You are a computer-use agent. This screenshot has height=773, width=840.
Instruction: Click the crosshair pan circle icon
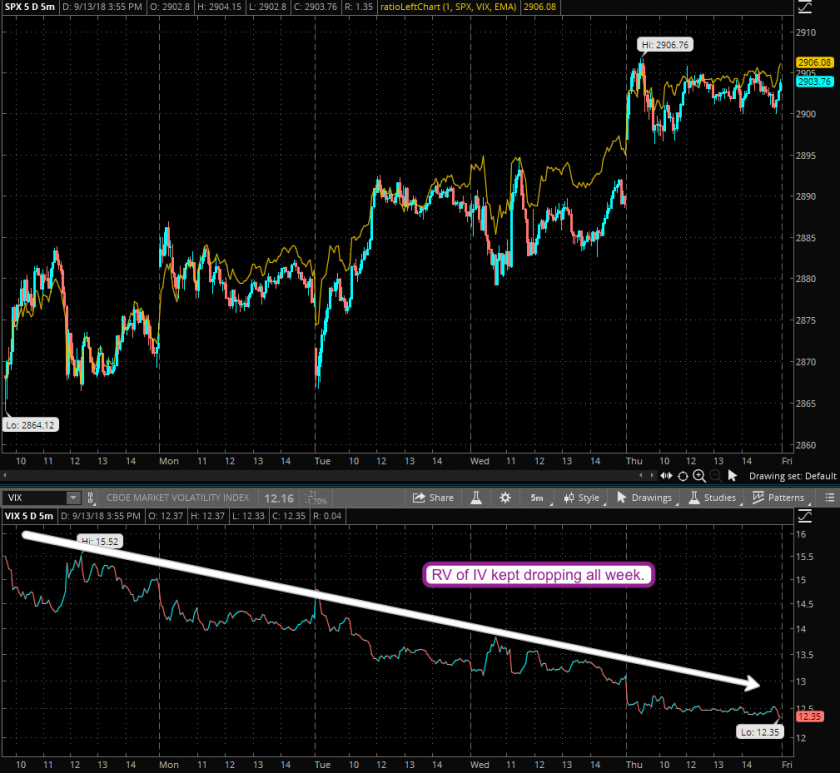(682, 476)
